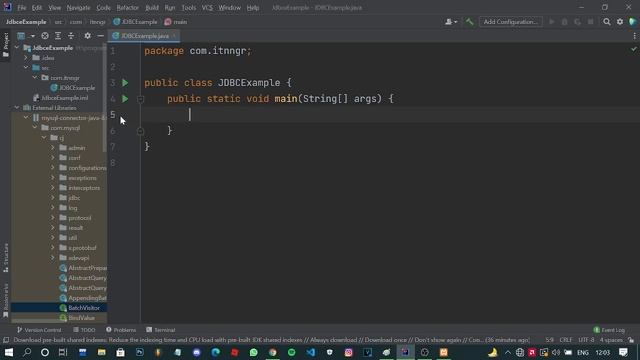Open IDE settings gear in top toolbar

[x=620, y=22]
